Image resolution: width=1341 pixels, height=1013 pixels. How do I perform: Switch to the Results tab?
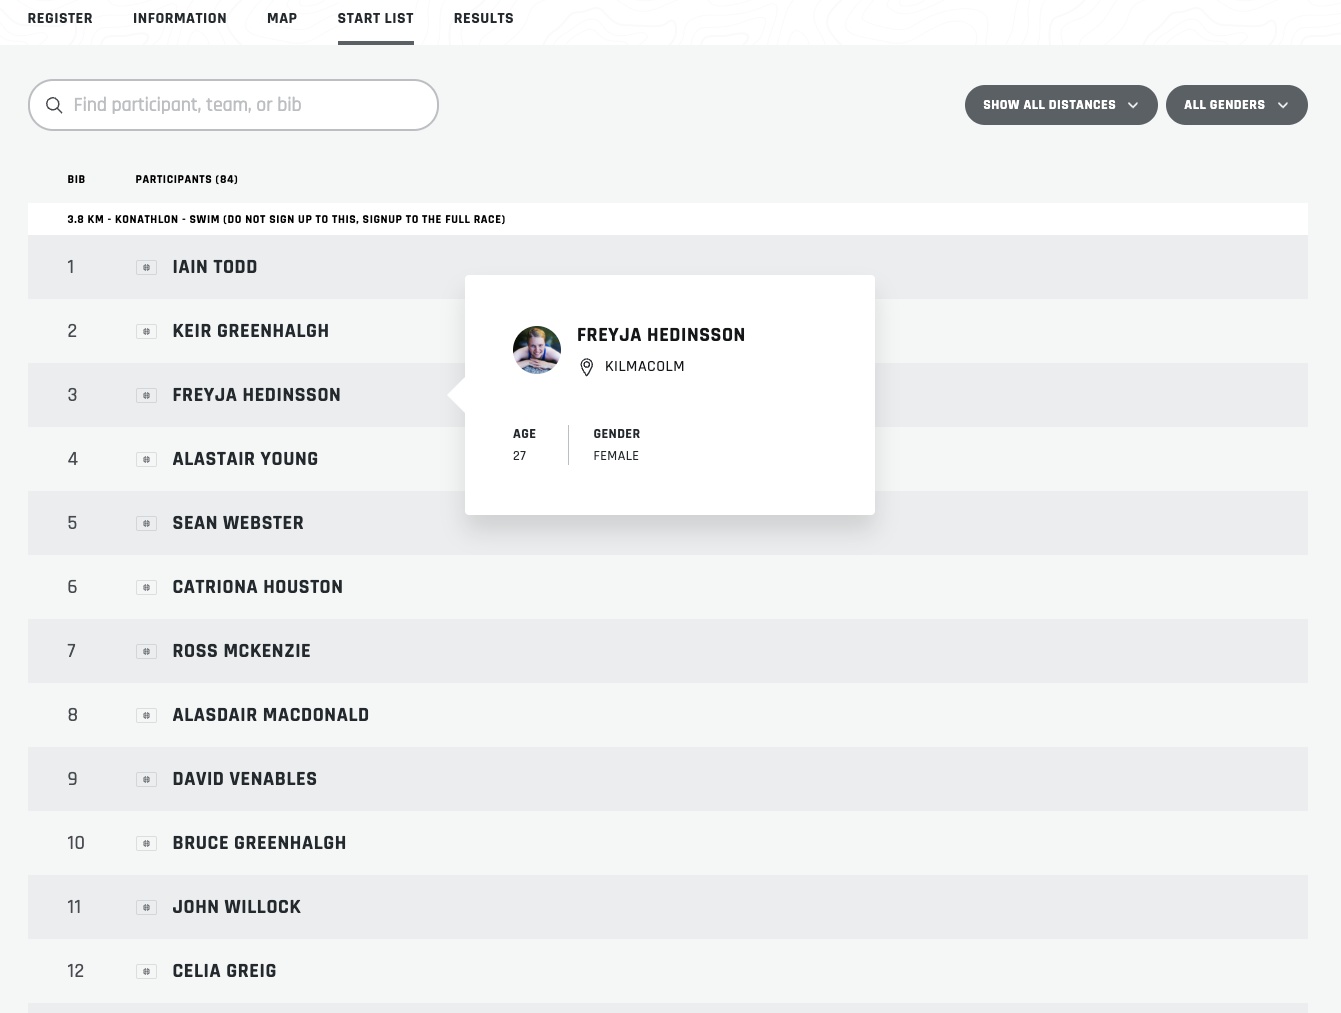pos(483,18)
